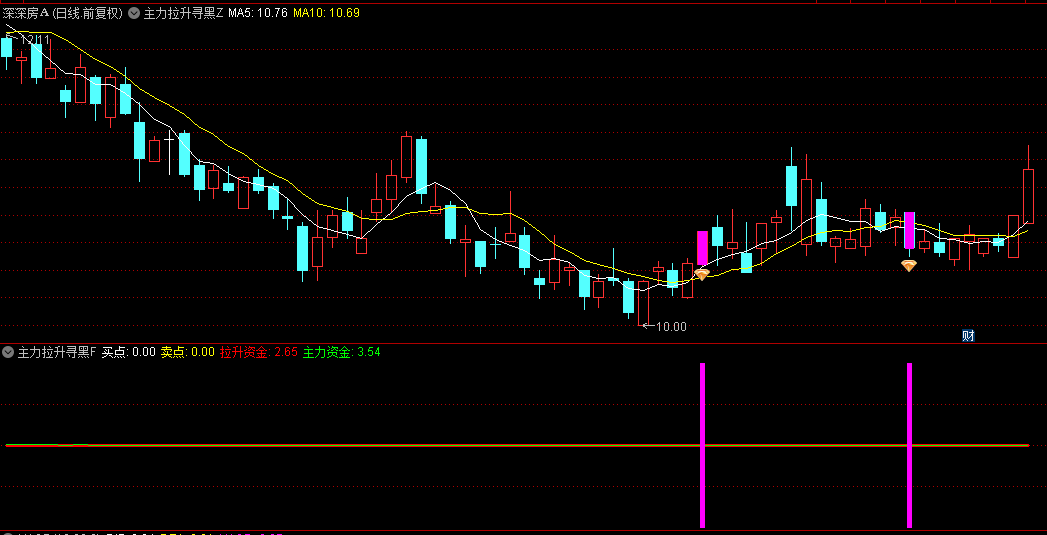The width and height of the screenshot is (1047, 535).
Task: Click the first orange diamond signal icon
Action: click(x=702, y=274)
